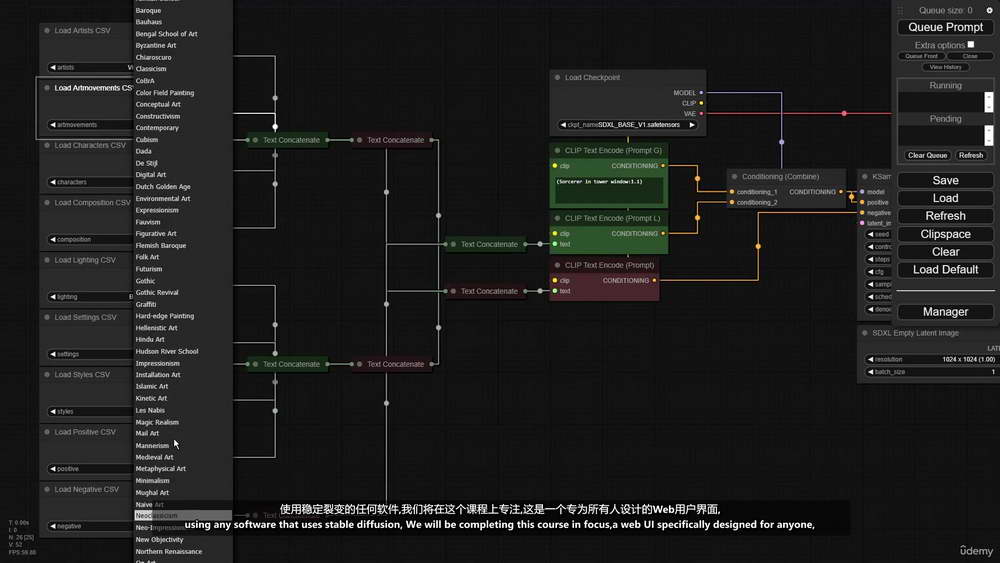Click the Load workflow button
Image resolution: width=1000 pixels, height=563 pixels.
[945, 198]
